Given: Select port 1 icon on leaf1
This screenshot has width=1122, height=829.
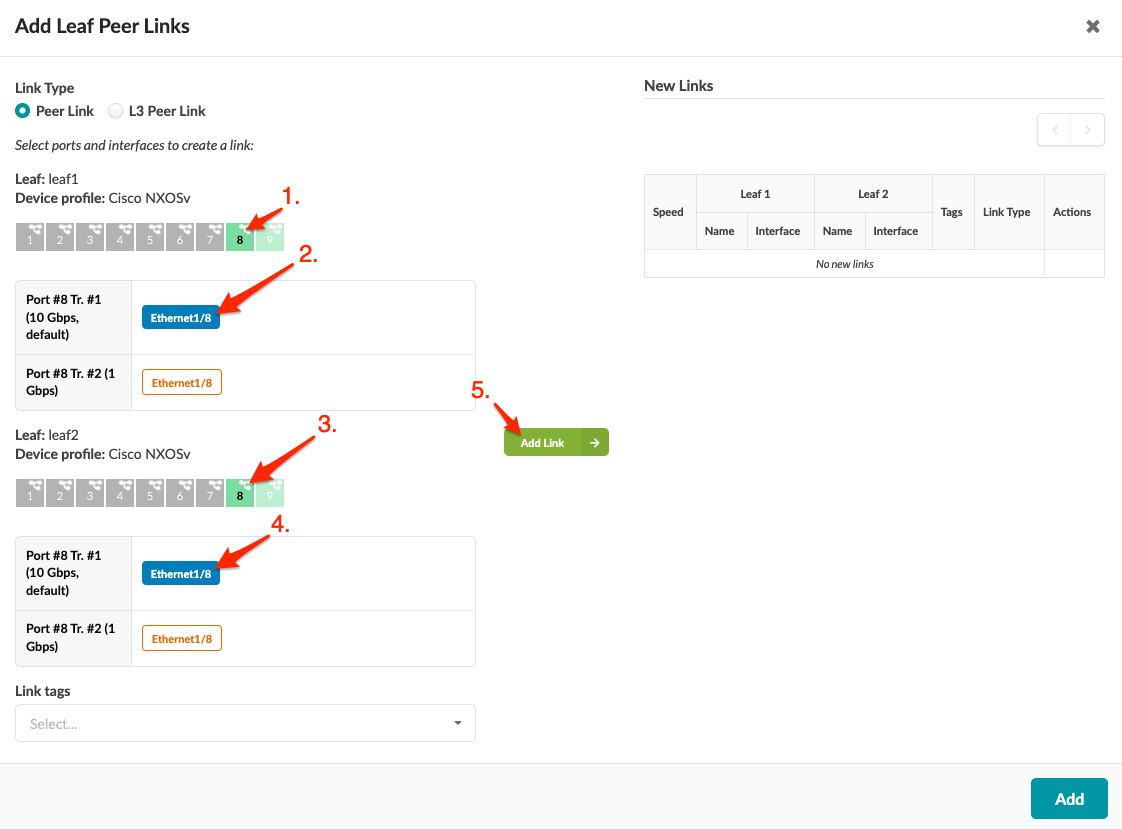Looking at the screenshot, I should pos(30,237).
